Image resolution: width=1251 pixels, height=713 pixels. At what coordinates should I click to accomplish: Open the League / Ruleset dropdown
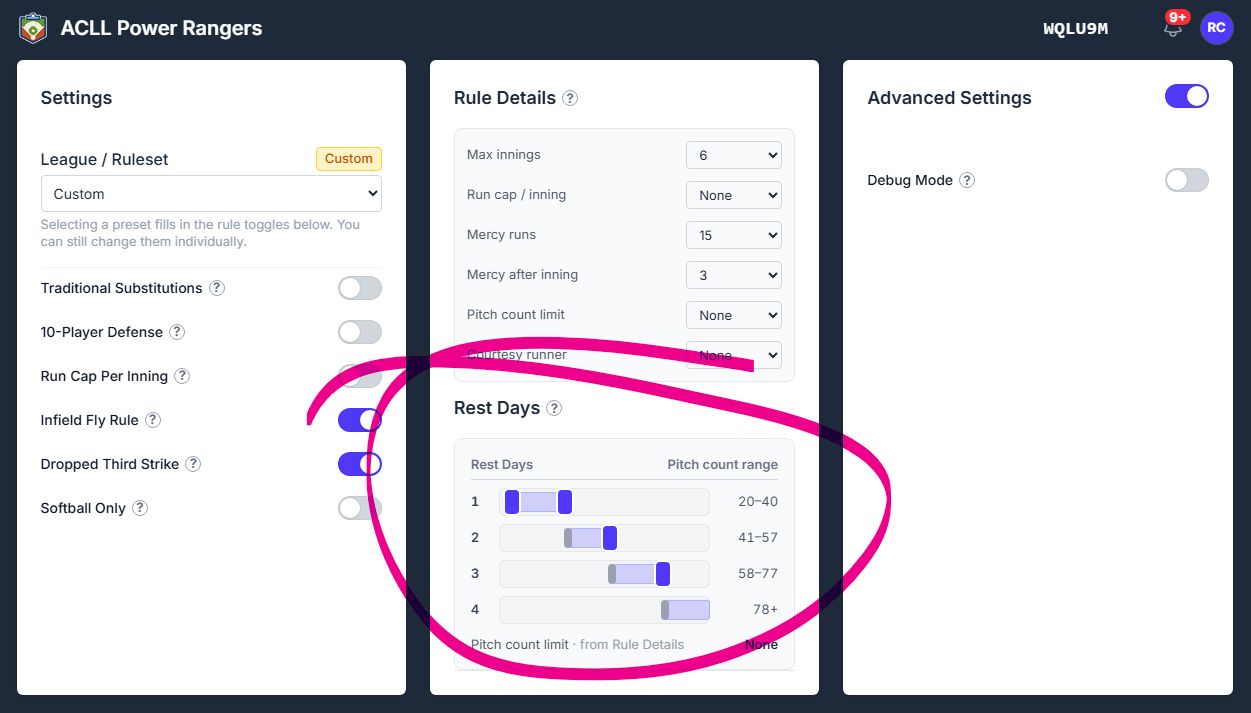click(211, 194)
